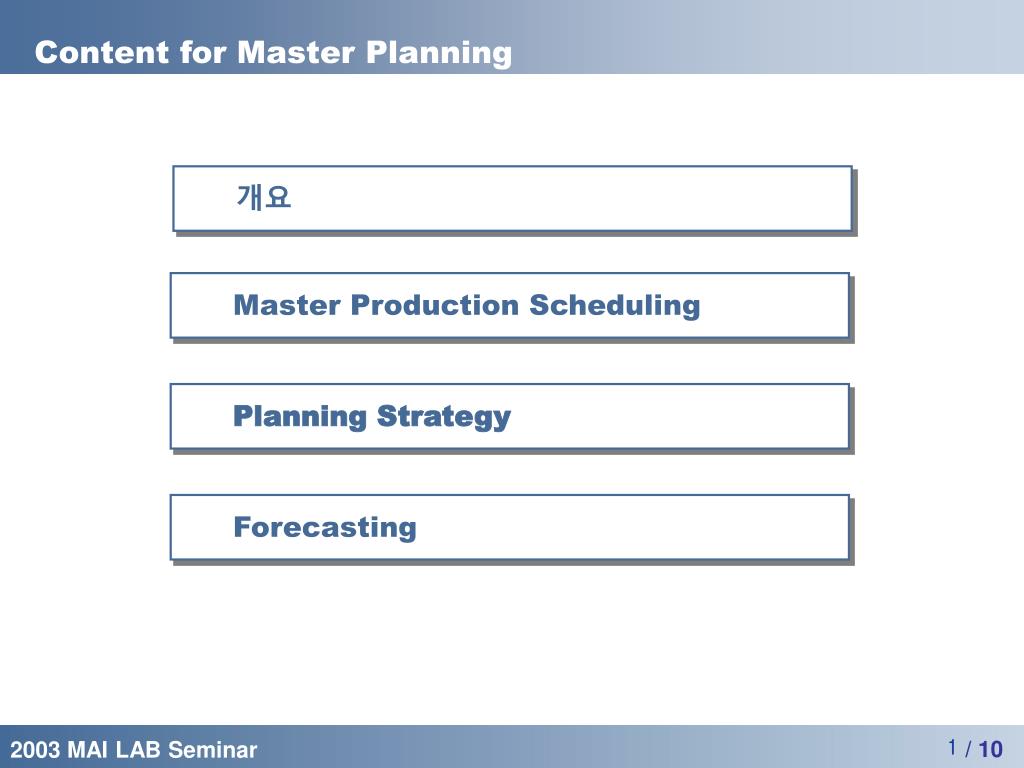This screenshot has width=1024, height=768.
Task: Open the Master Production Scheduling item
Action: 510,306
